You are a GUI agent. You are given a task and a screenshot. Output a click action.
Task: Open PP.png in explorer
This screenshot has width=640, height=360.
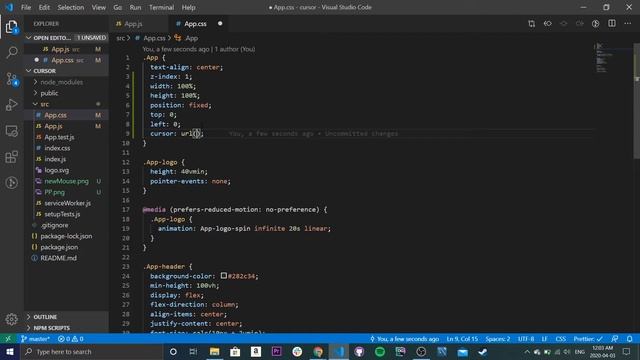click(54, 192)
